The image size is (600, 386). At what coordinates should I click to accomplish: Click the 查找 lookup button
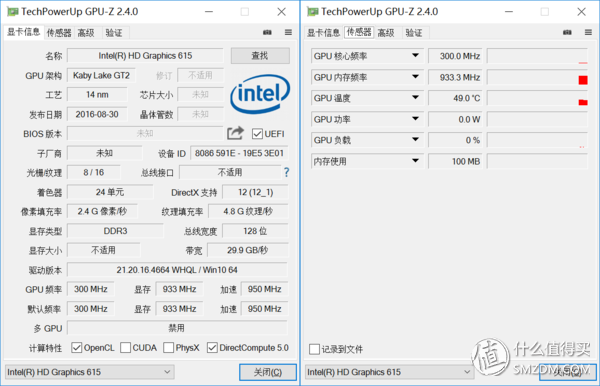pos(260,56)
